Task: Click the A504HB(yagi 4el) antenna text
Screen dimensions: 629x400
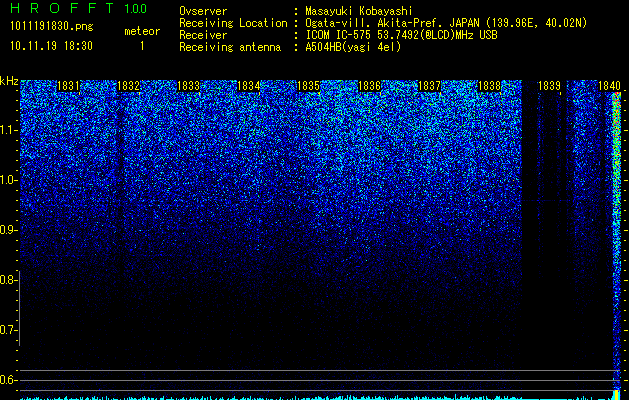Action: [353, 47]
